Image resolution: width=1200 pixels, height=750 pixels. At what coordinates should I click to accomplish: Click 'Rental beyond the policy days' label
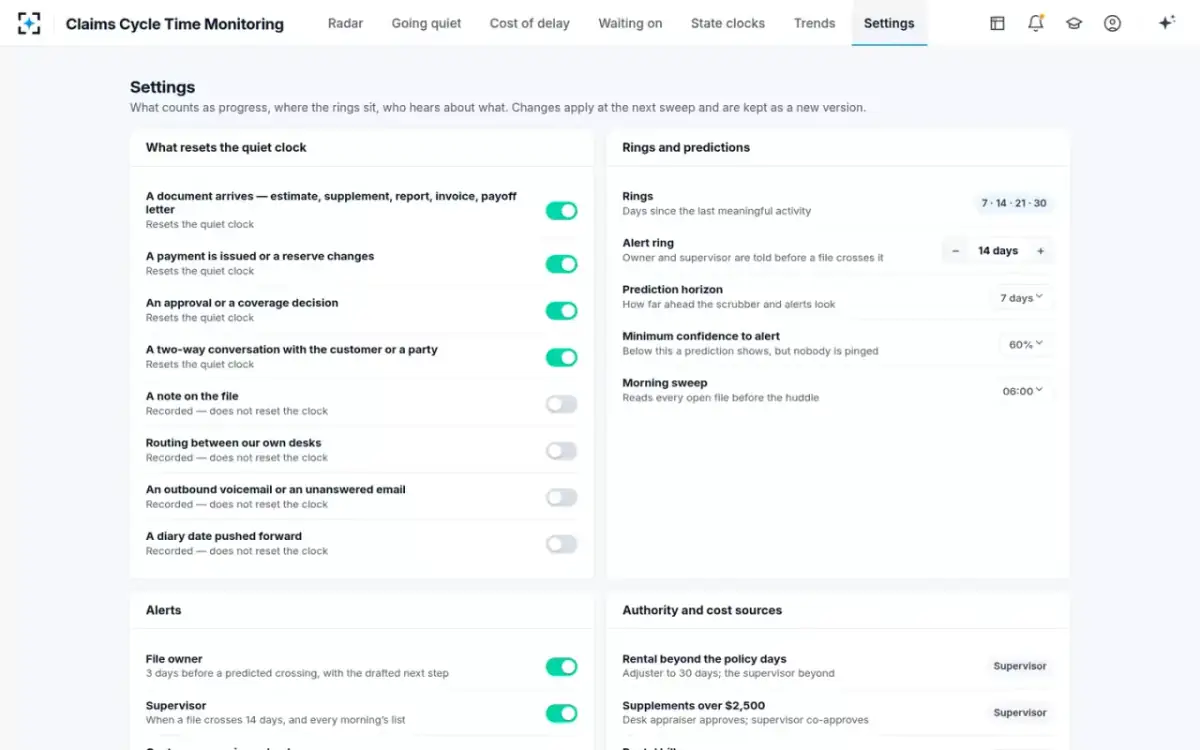coord(704,659)
